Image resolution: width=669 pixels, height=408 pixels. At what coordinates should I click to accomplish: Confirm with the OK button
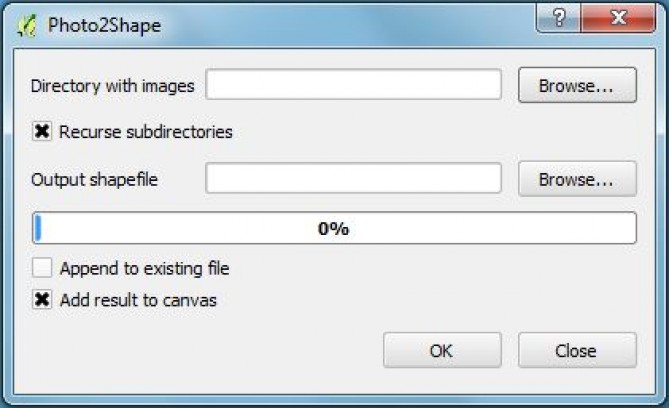click(442, 350)
